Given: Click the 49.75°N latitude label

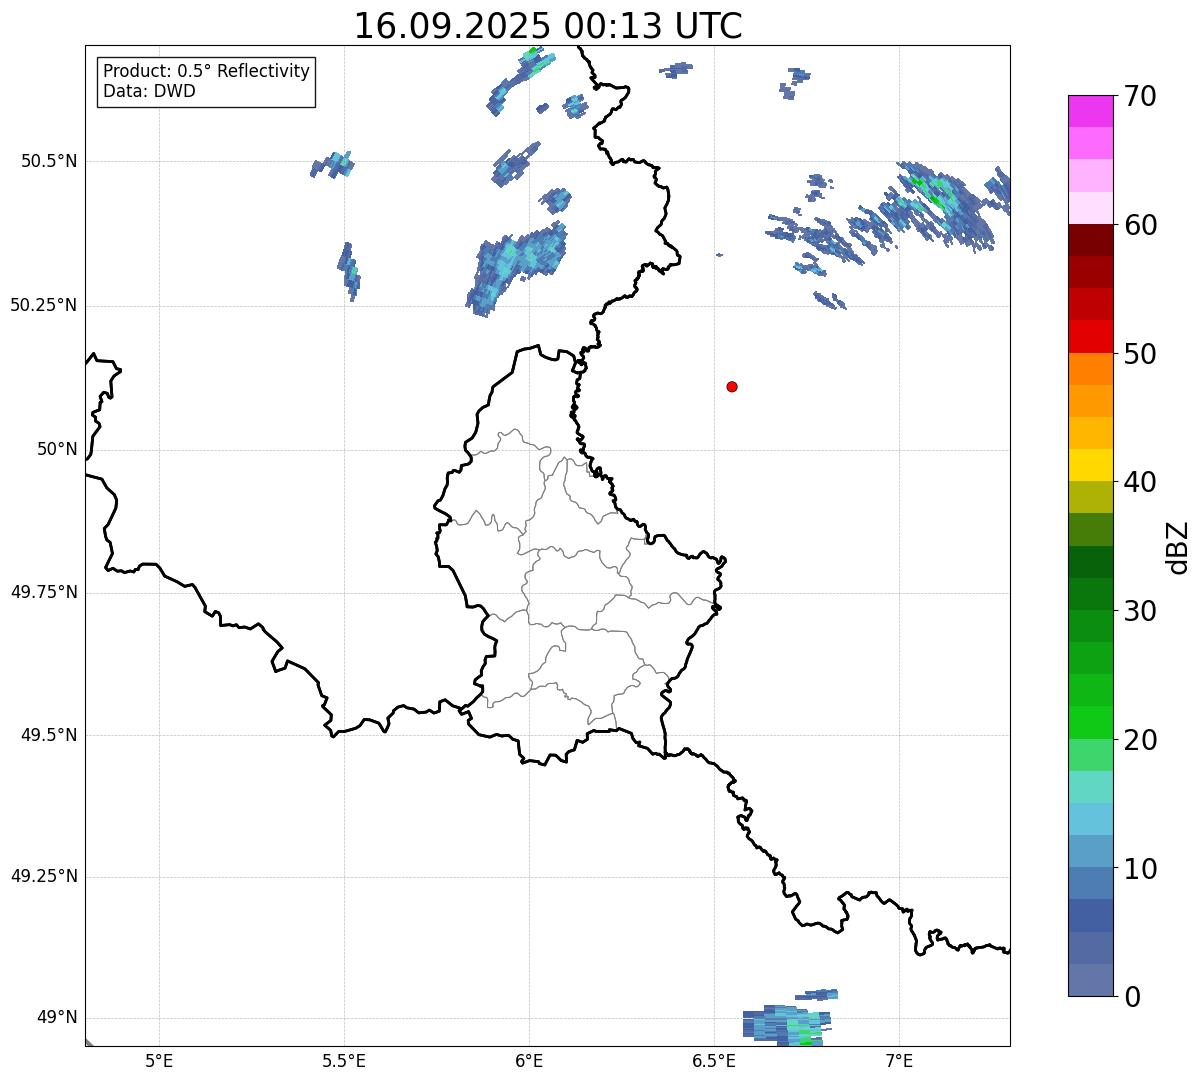Looking at the screenshot, I should tap(43, 592).
